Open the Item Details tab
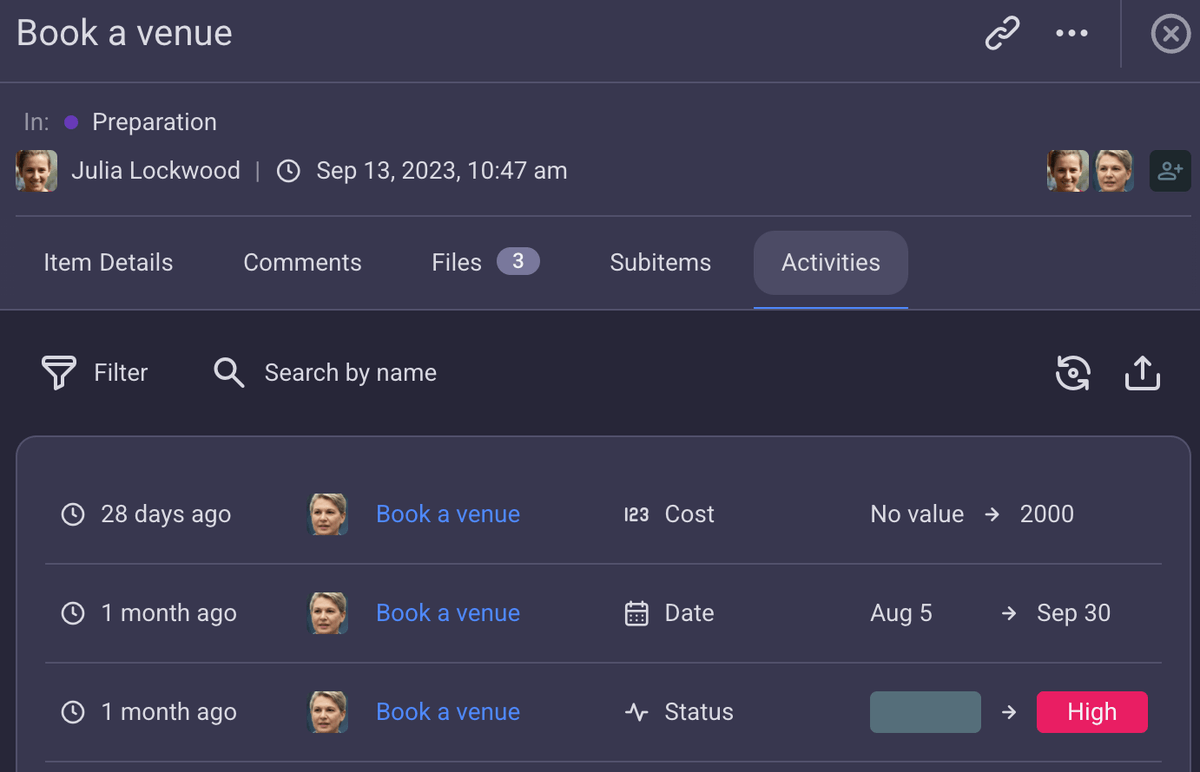The height and width of the screenshot is (772, 1200). [107, 262]
